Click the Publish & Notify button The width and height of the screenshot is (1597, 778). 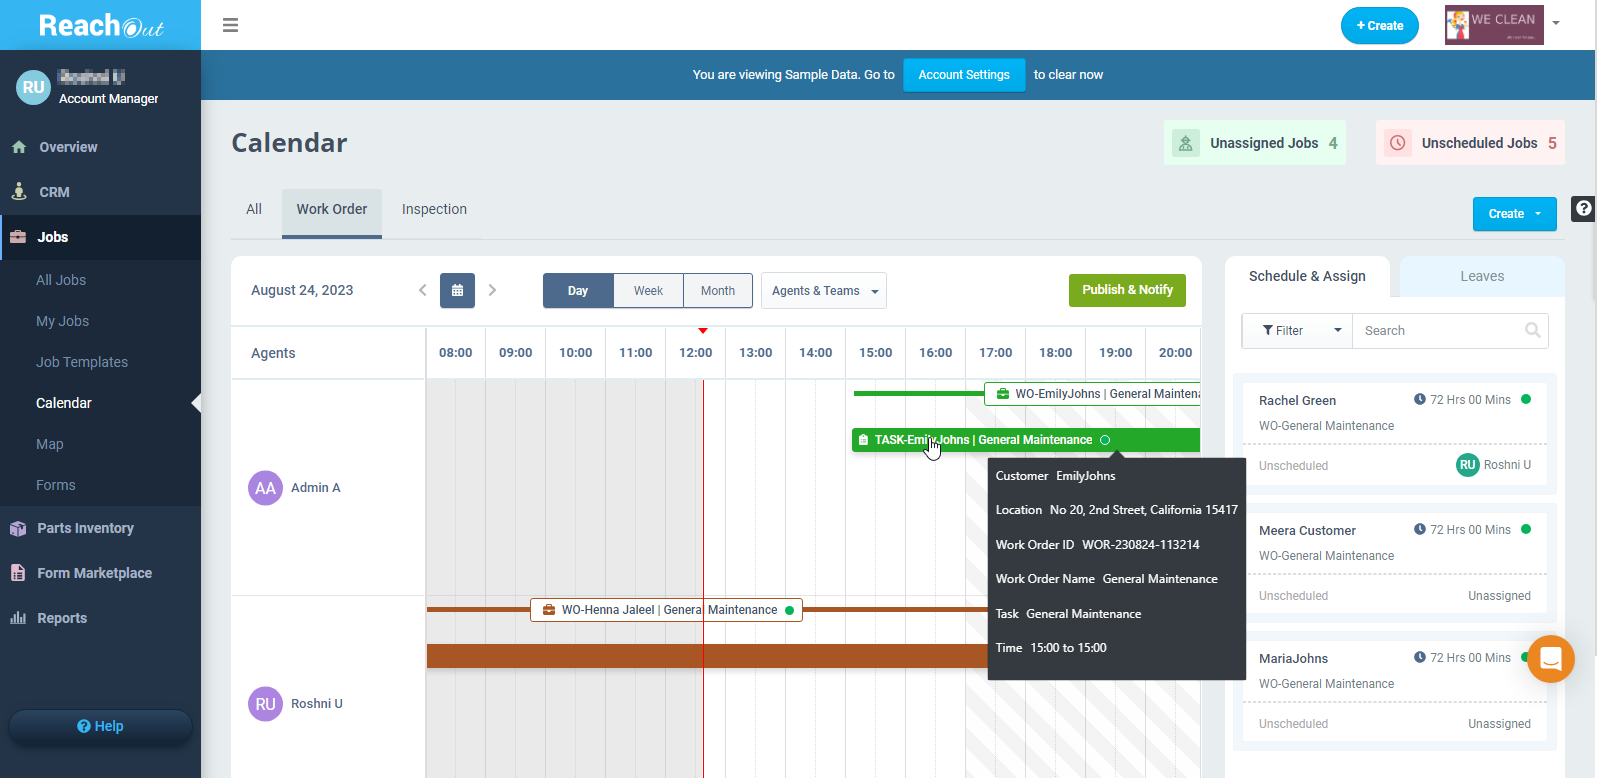(x=1127, y=290)
